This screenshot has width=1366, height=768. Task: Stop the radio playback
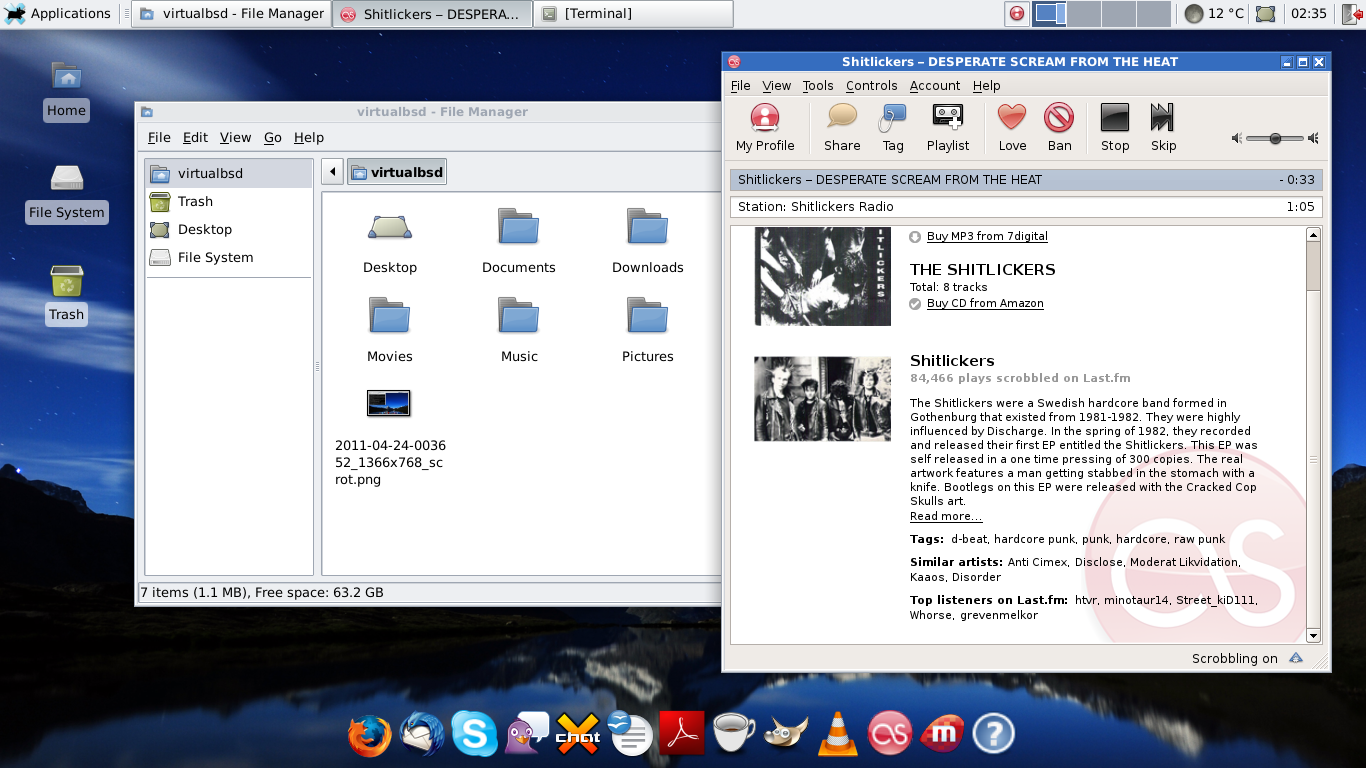1115,128
